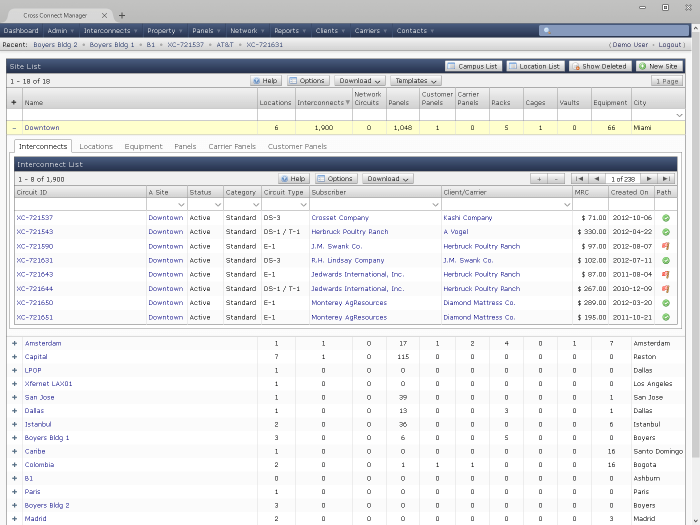700x525 pixels.
Task: Open the Reports menu
Action: tap(289, 31)
